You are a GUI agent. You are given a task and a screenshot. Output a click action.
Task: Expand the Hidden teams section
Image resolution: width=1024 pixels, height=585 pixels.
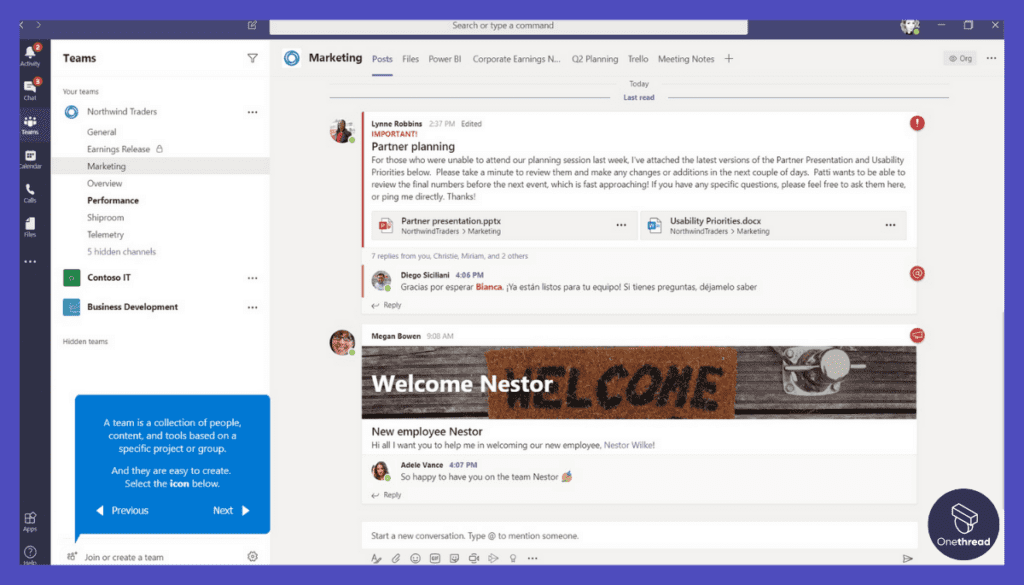tap(85, 341)
